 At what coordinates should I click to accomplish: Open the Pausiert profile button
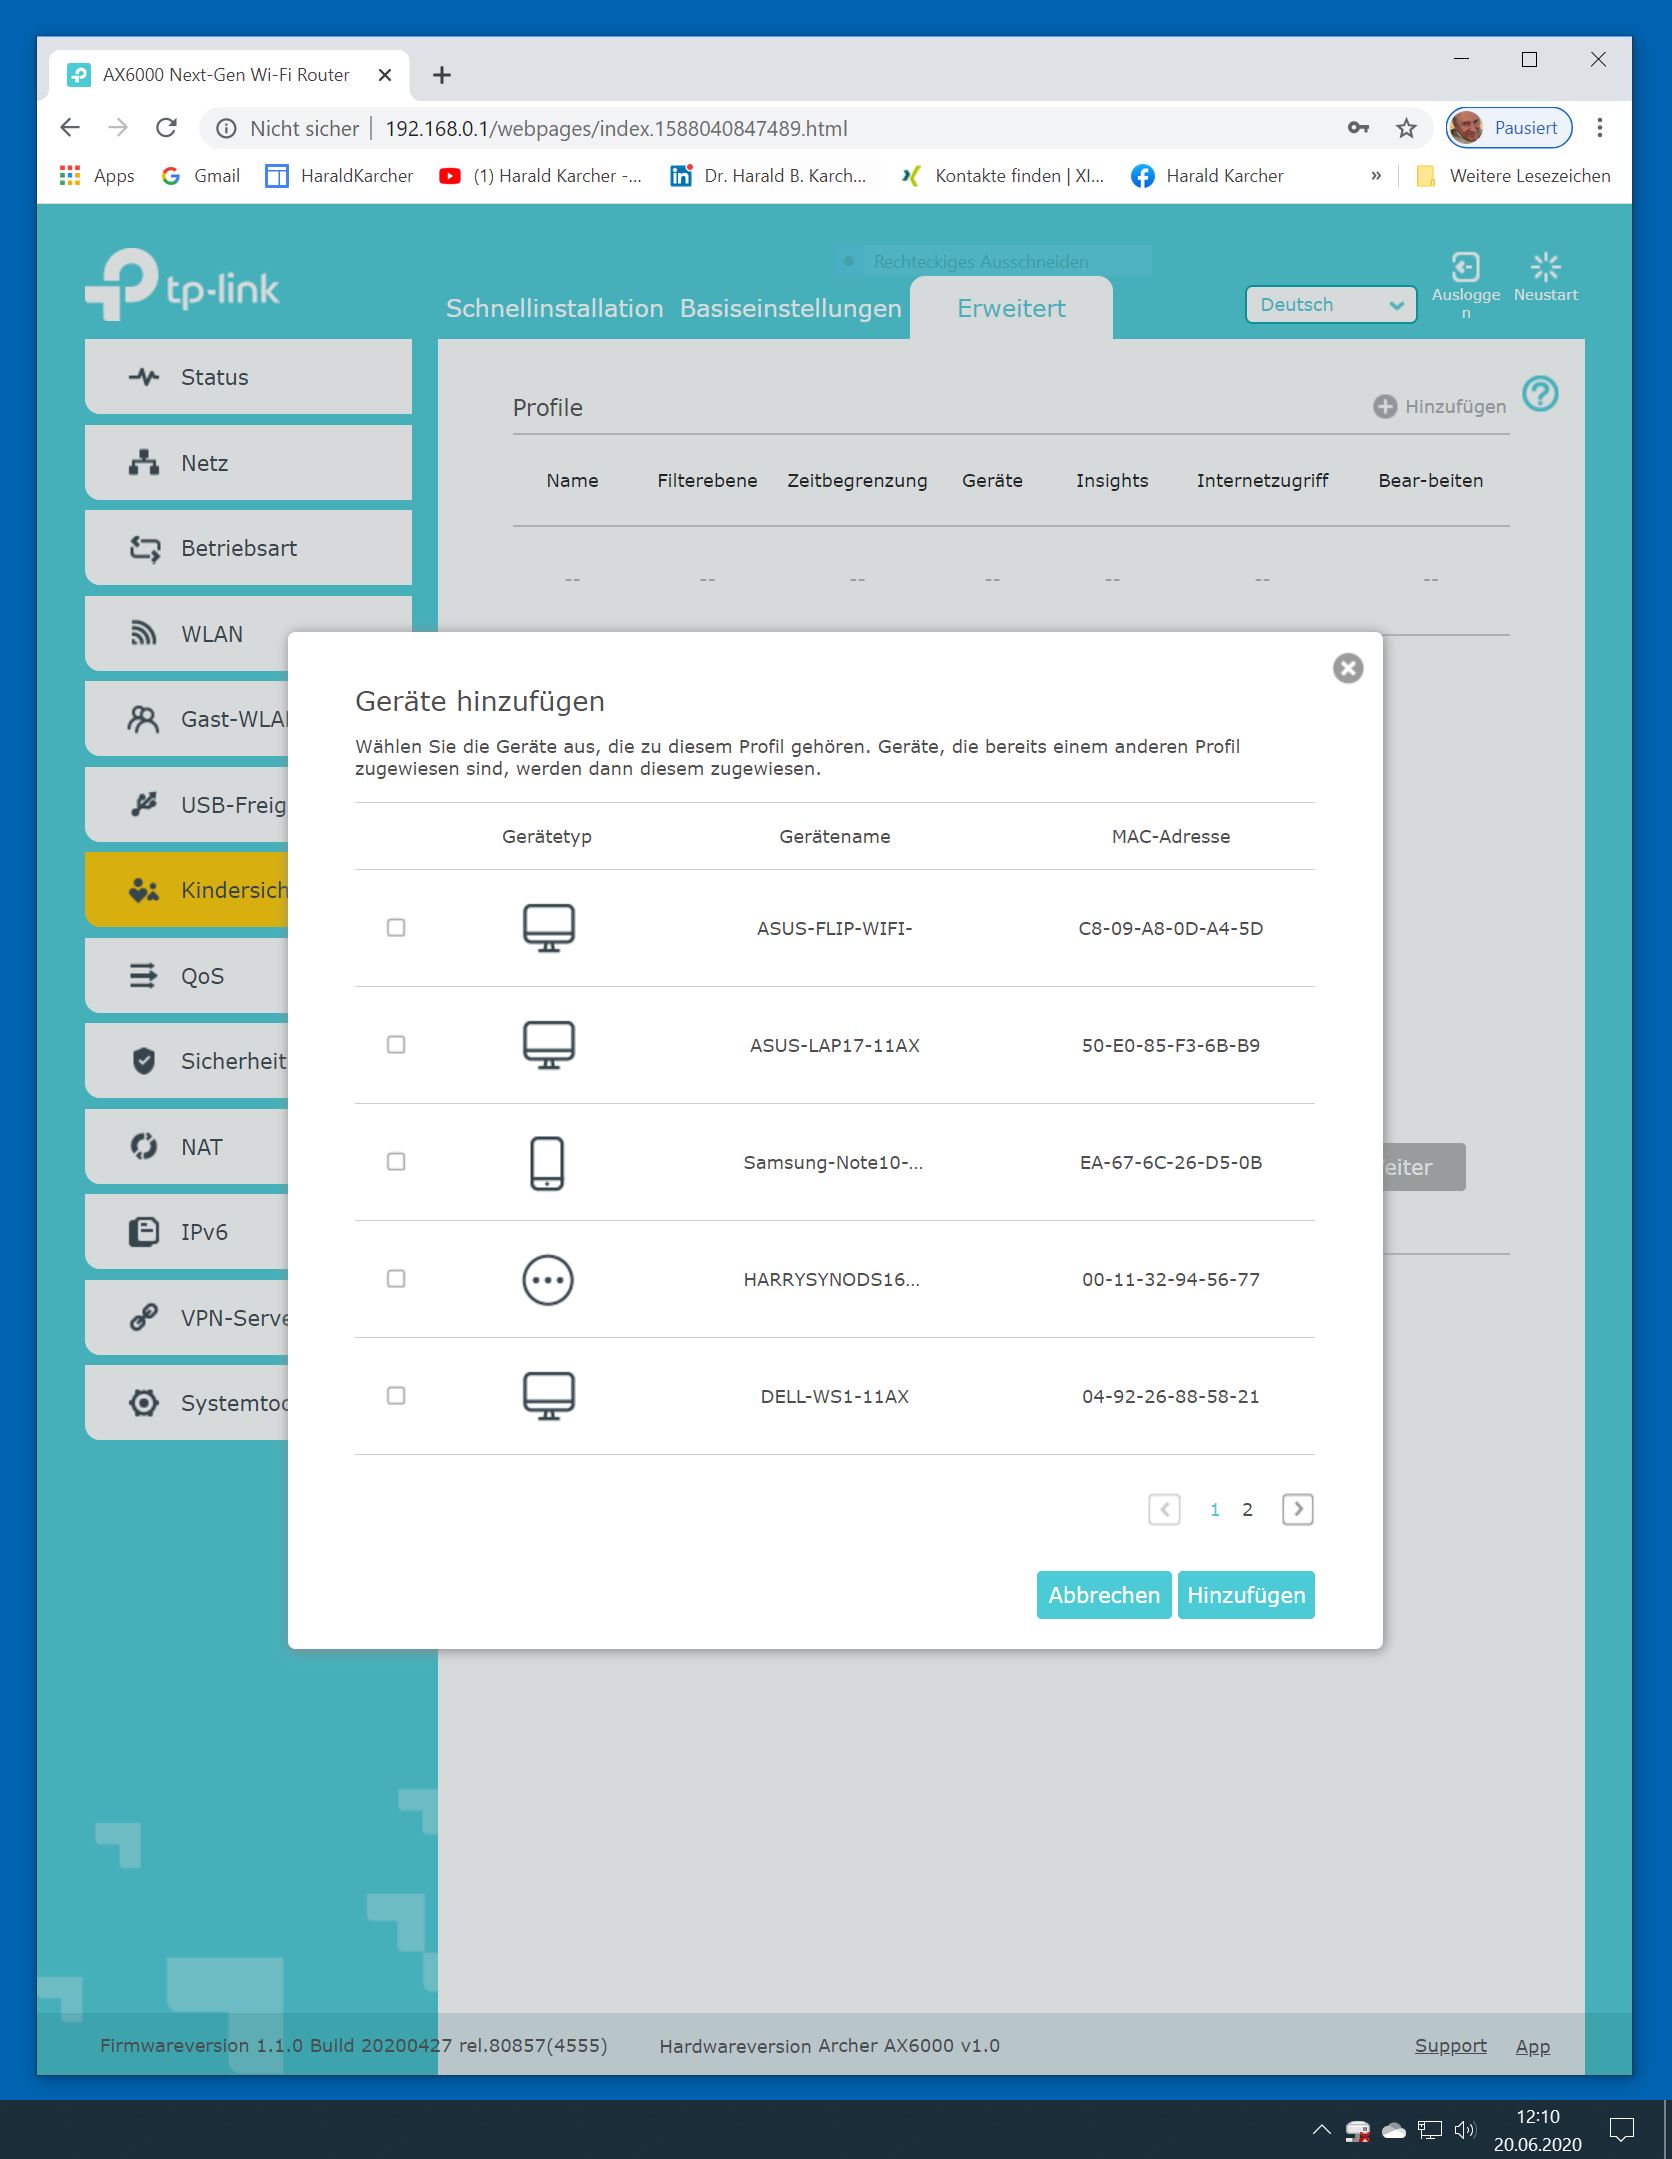tap(1509, 128)
